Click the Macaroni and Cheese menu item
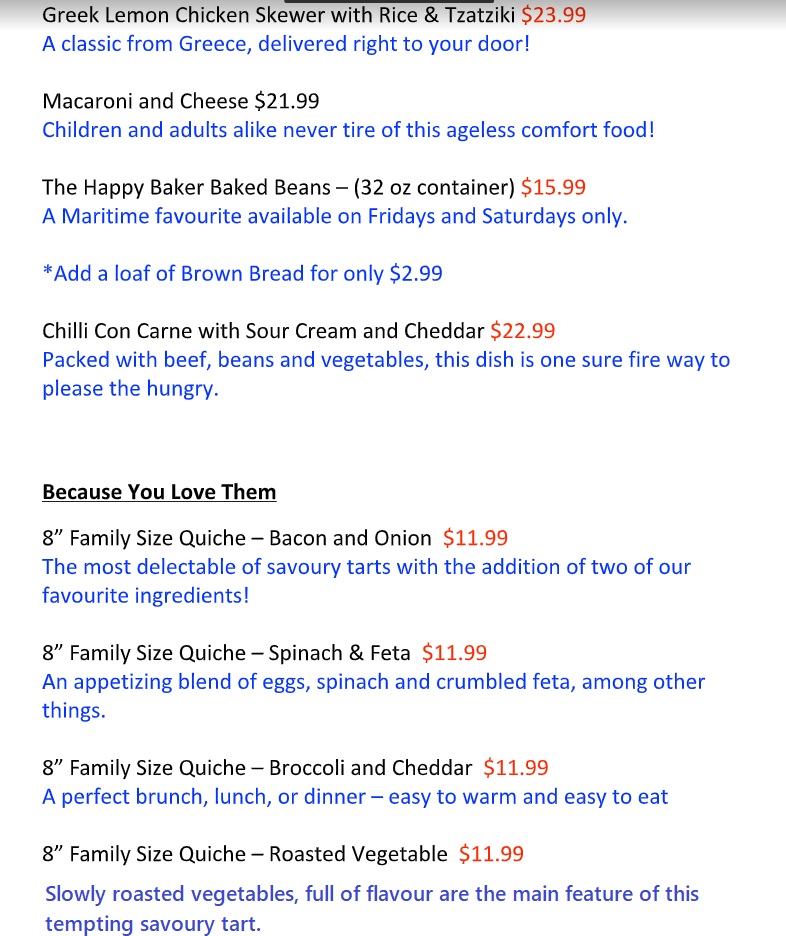This screenshot has height=936, width=786. point(145,101)
